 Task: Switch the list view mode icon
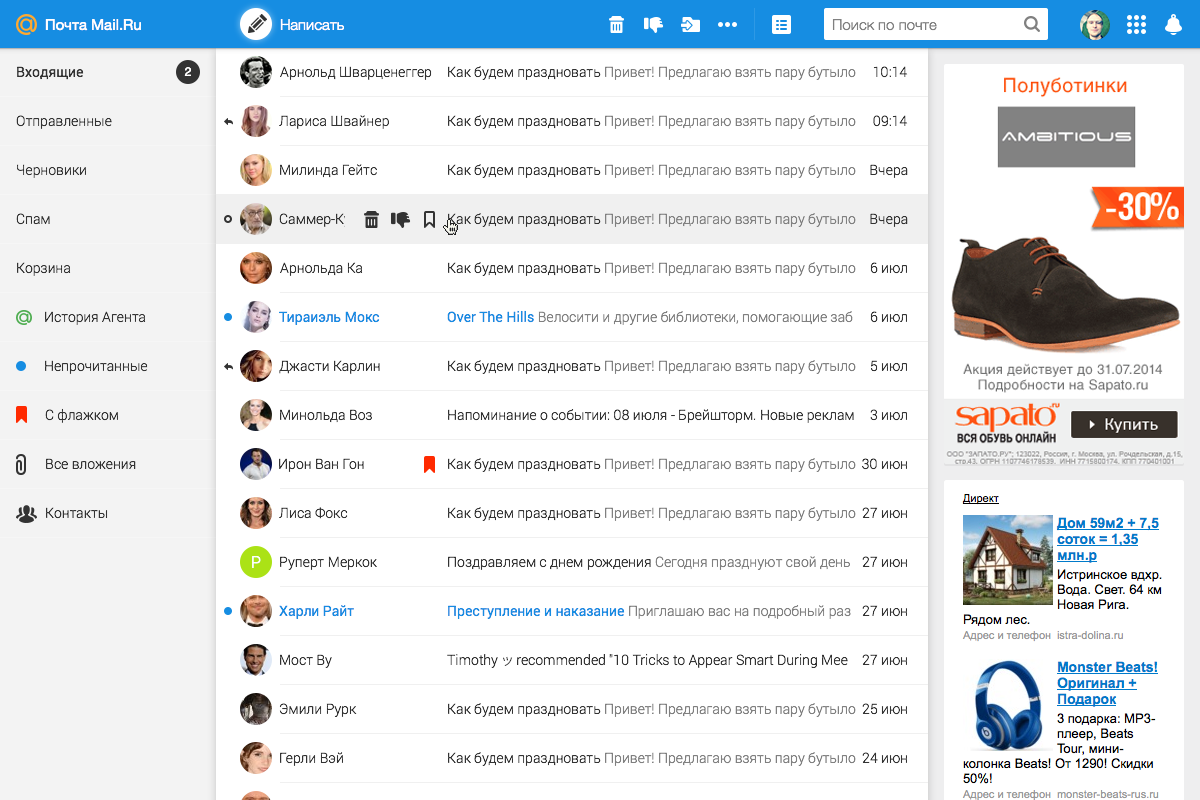point(782,25)
